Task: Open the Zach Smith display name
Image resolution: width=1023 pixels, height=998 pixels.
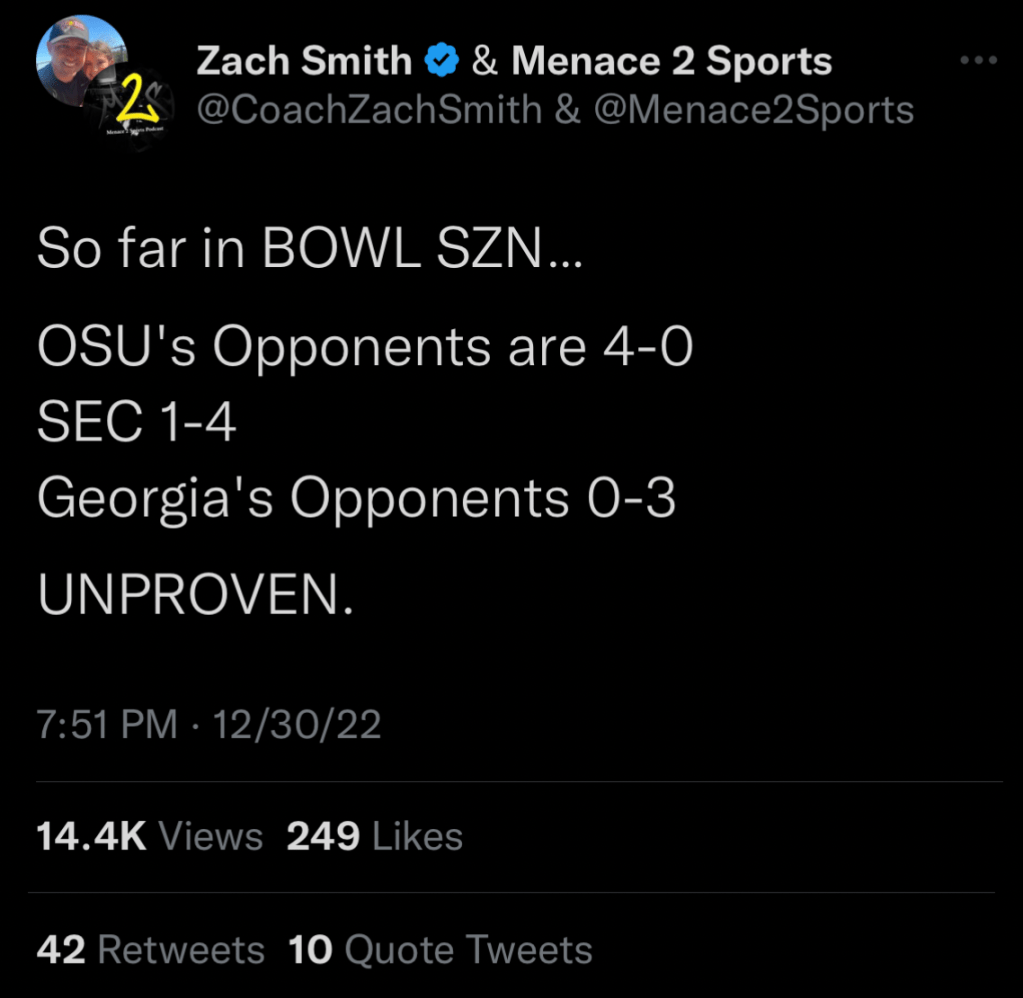Action: tap(304, 62)
